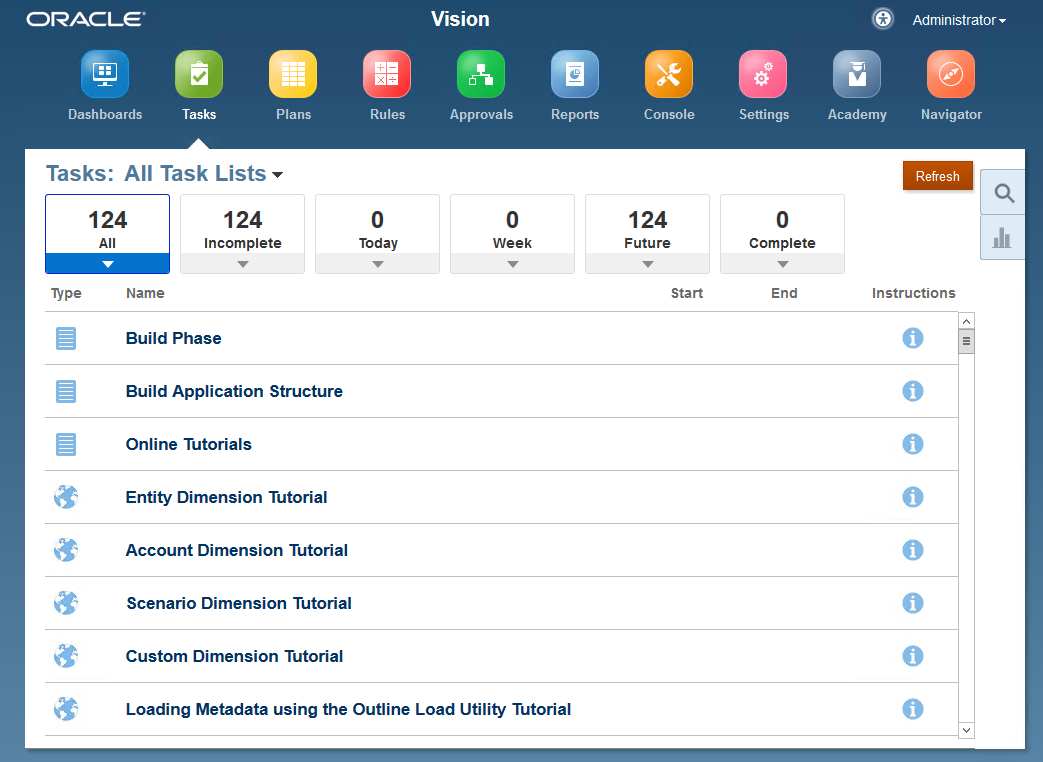Viewport: 1043px width, 762px height.
Task: Show instructions for Loading Metadata Tutorial
Action: (913, 709)
